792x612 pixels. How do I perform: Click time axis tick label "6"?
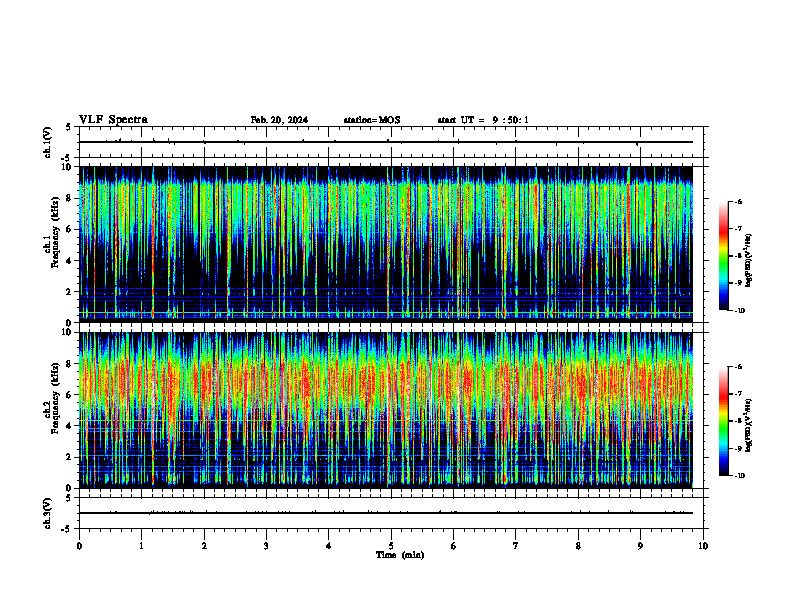tap(454, 546)
